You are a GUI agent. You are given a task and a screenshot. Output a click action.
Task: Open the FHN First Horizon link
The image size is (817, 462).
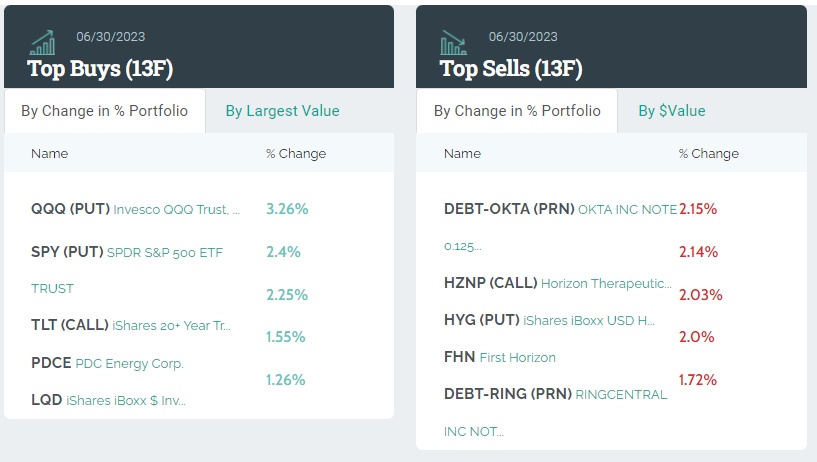(x=500, y=357)
